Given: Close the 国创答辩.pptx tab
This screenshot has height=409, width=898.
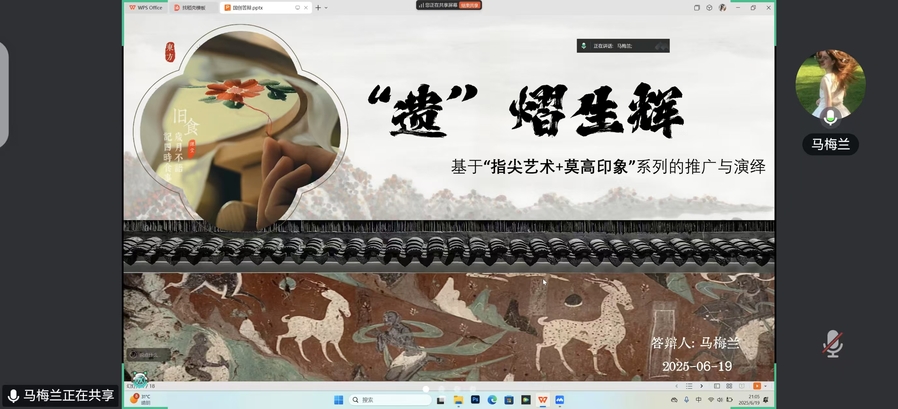Looking at the screenshot, I should [306, 7].
